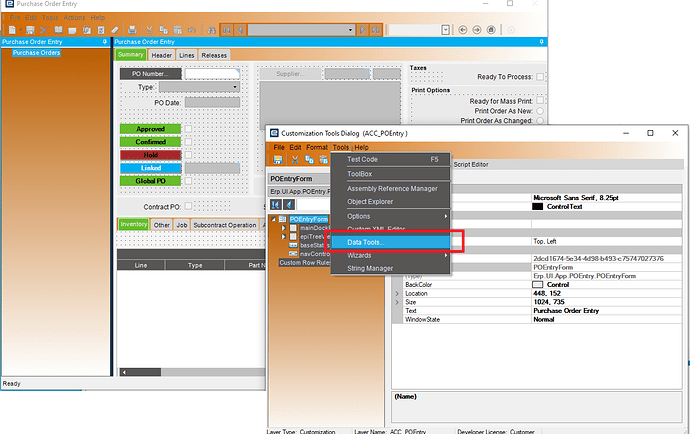
Task: Click round Home icon in main toolbar
Action: pos(491,30)
